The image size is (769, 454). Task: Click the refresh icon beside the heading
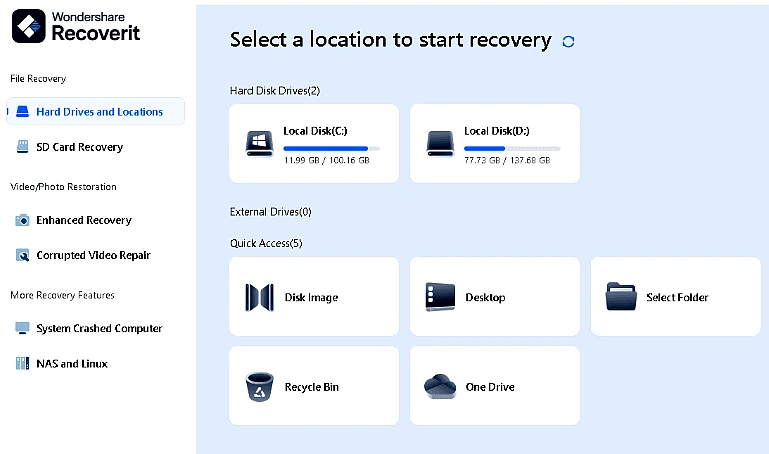(x=568, y=42)
